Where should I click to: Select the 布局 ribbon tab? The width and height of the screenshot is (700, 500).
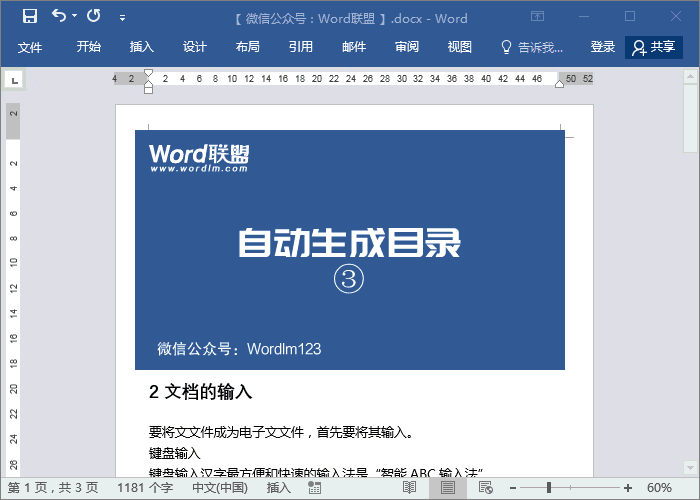(247, 46)
